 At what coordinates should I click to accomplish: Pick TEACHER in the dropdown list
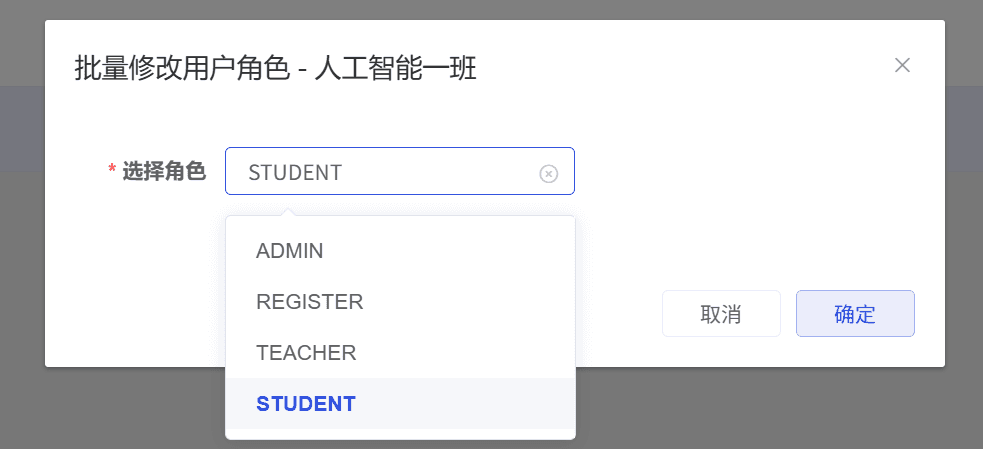point(306,353)
